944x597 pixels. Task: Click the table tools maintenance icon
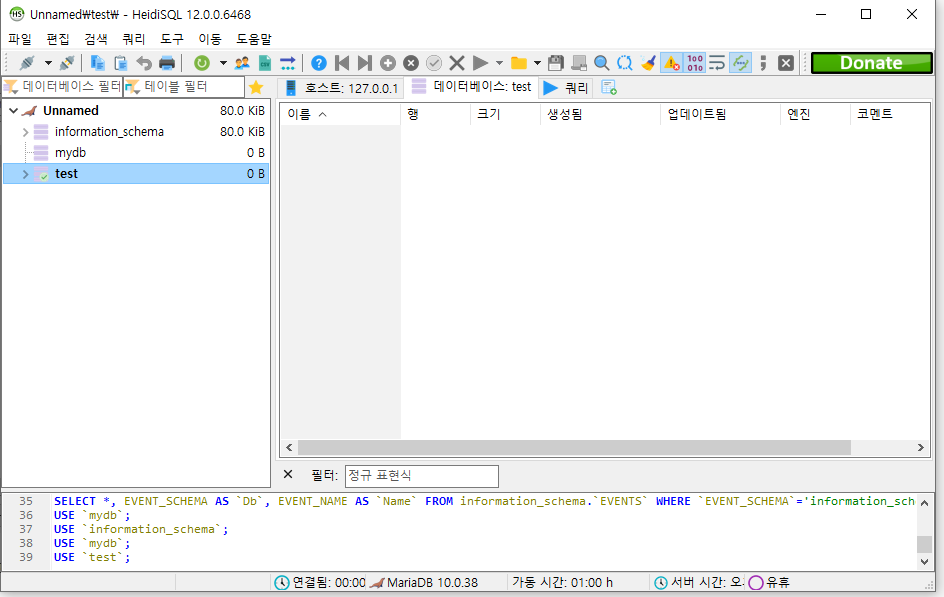(288, 63)
